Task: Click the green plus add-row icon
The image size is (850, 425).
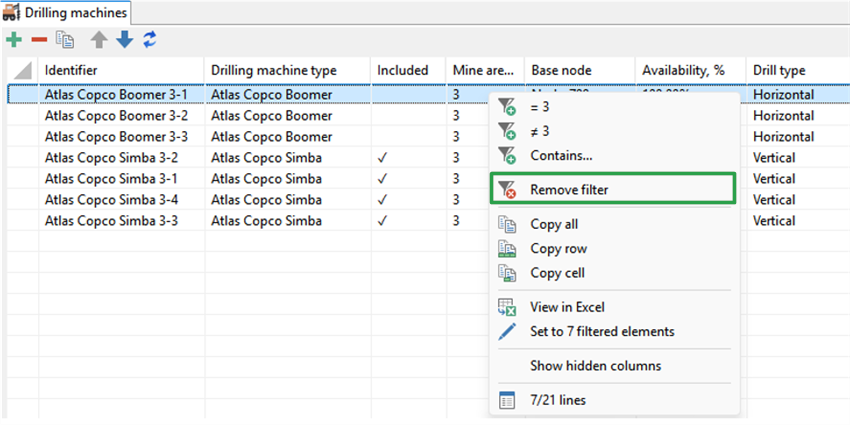Action: click(x=13, y=40)
